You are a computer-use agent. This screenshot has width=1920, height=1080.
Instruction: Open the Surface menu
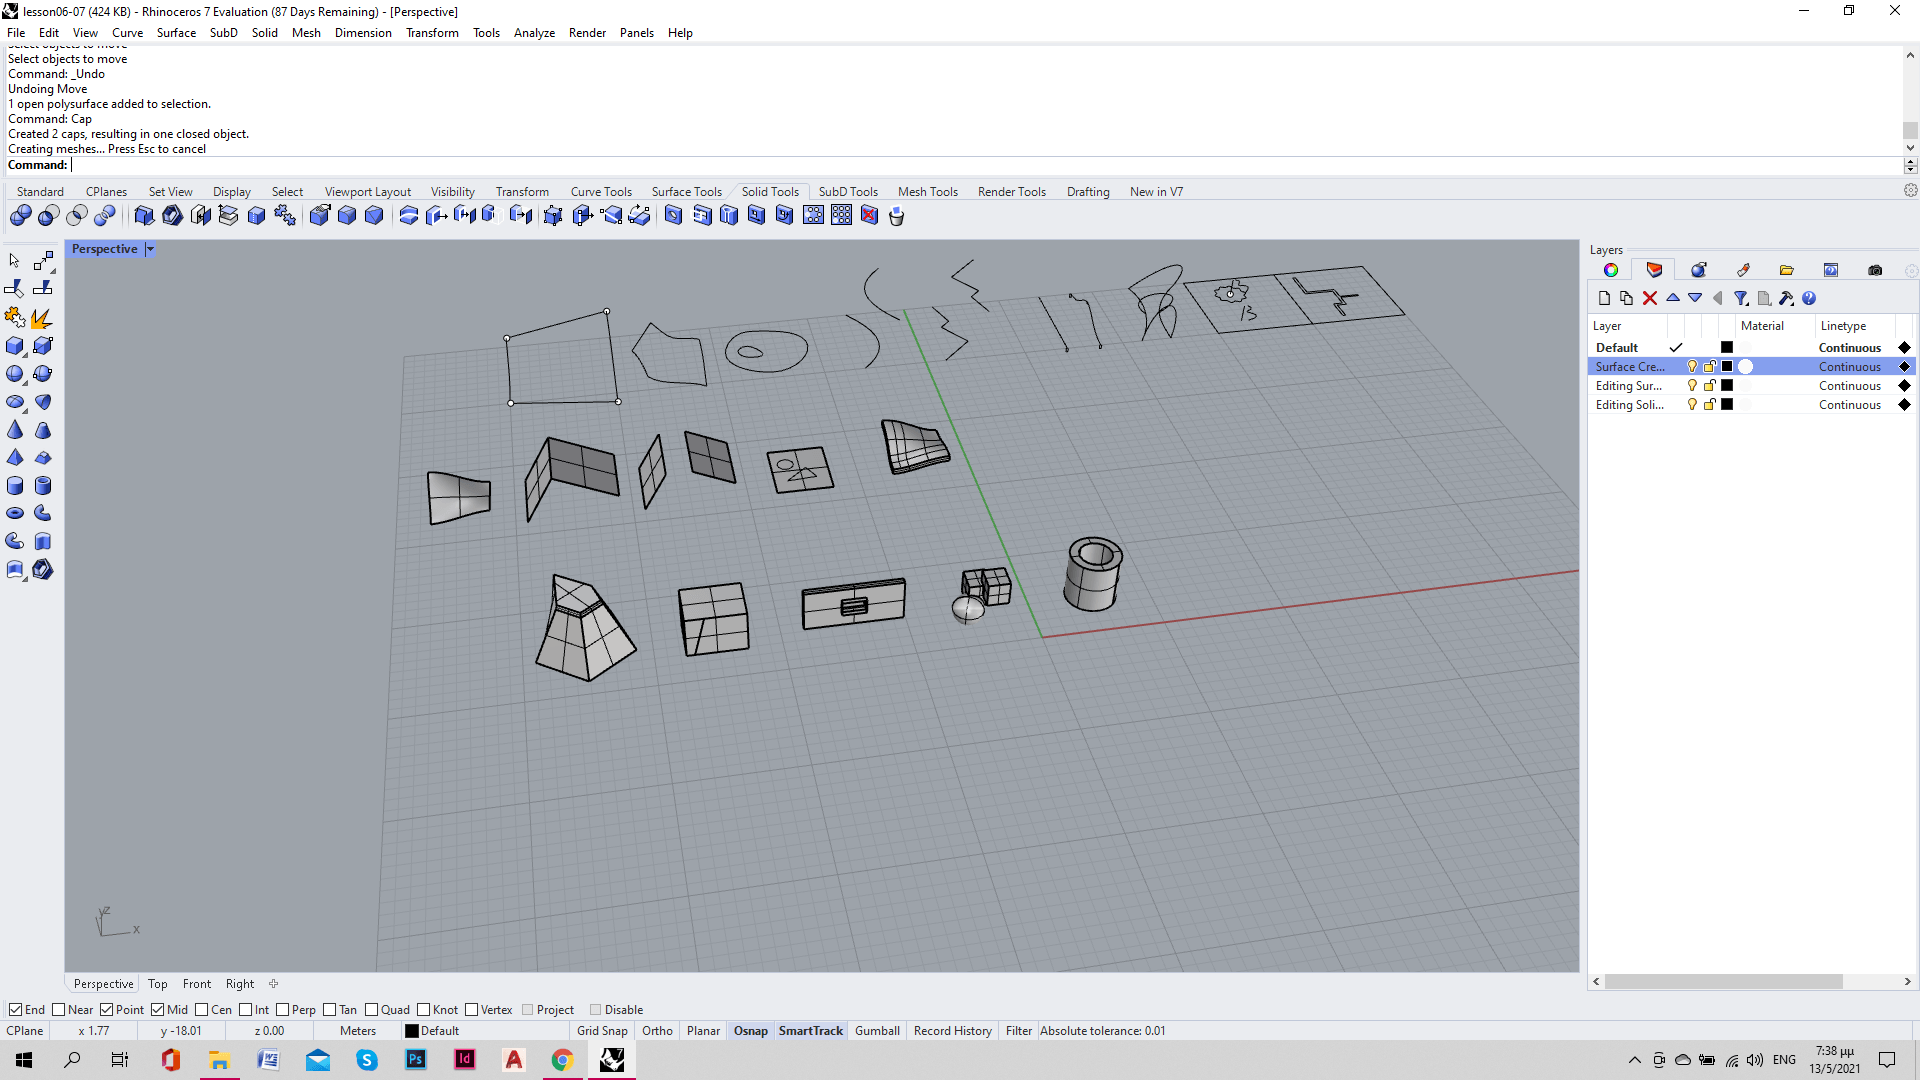[176, 33]
